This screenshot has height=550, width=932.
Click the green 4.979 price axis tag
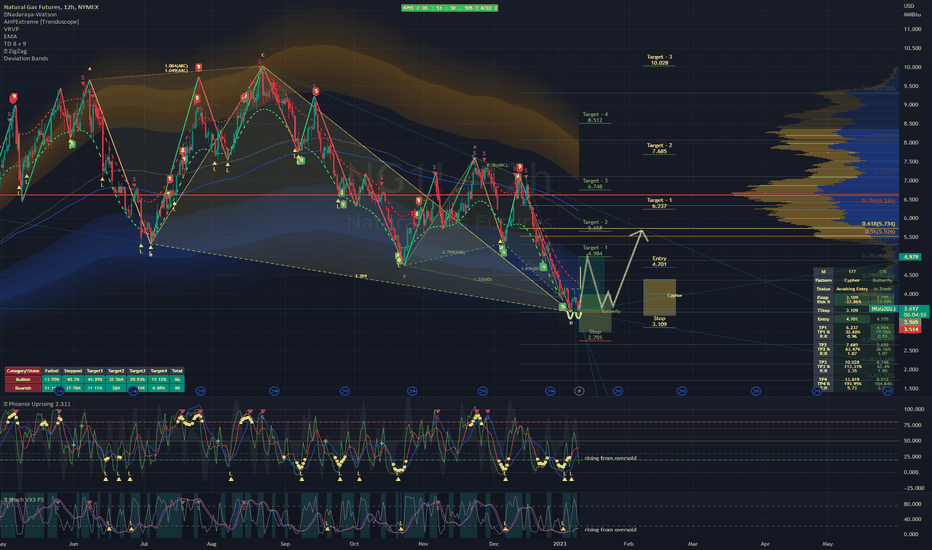[910, 257]
